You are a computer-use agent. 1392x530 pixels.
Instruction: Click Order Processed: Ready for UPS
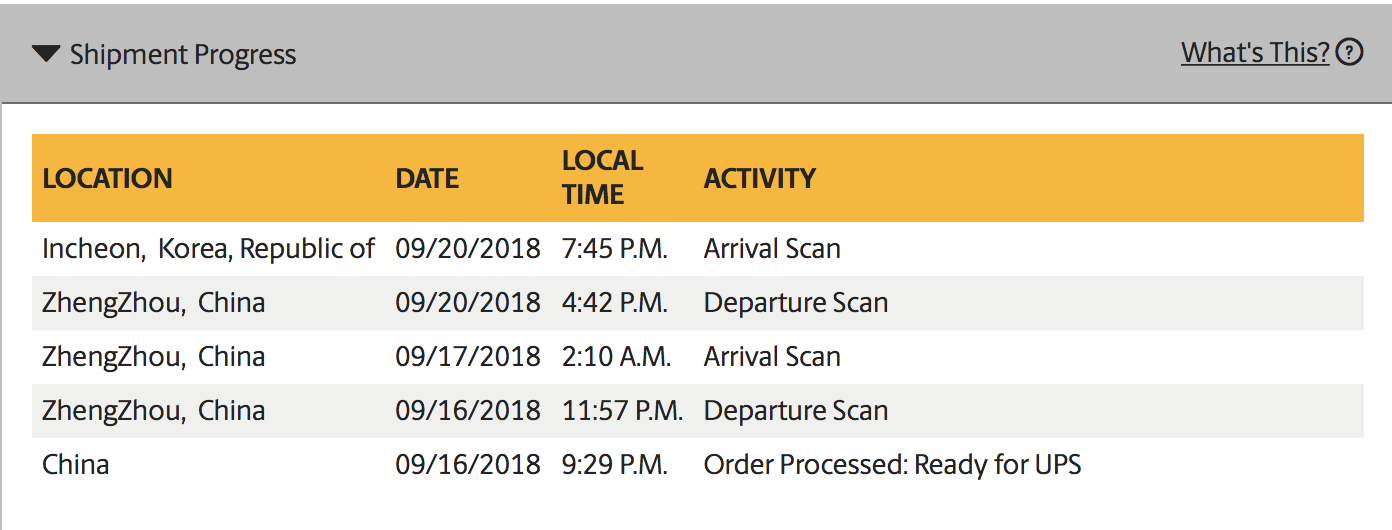point(892,465)
